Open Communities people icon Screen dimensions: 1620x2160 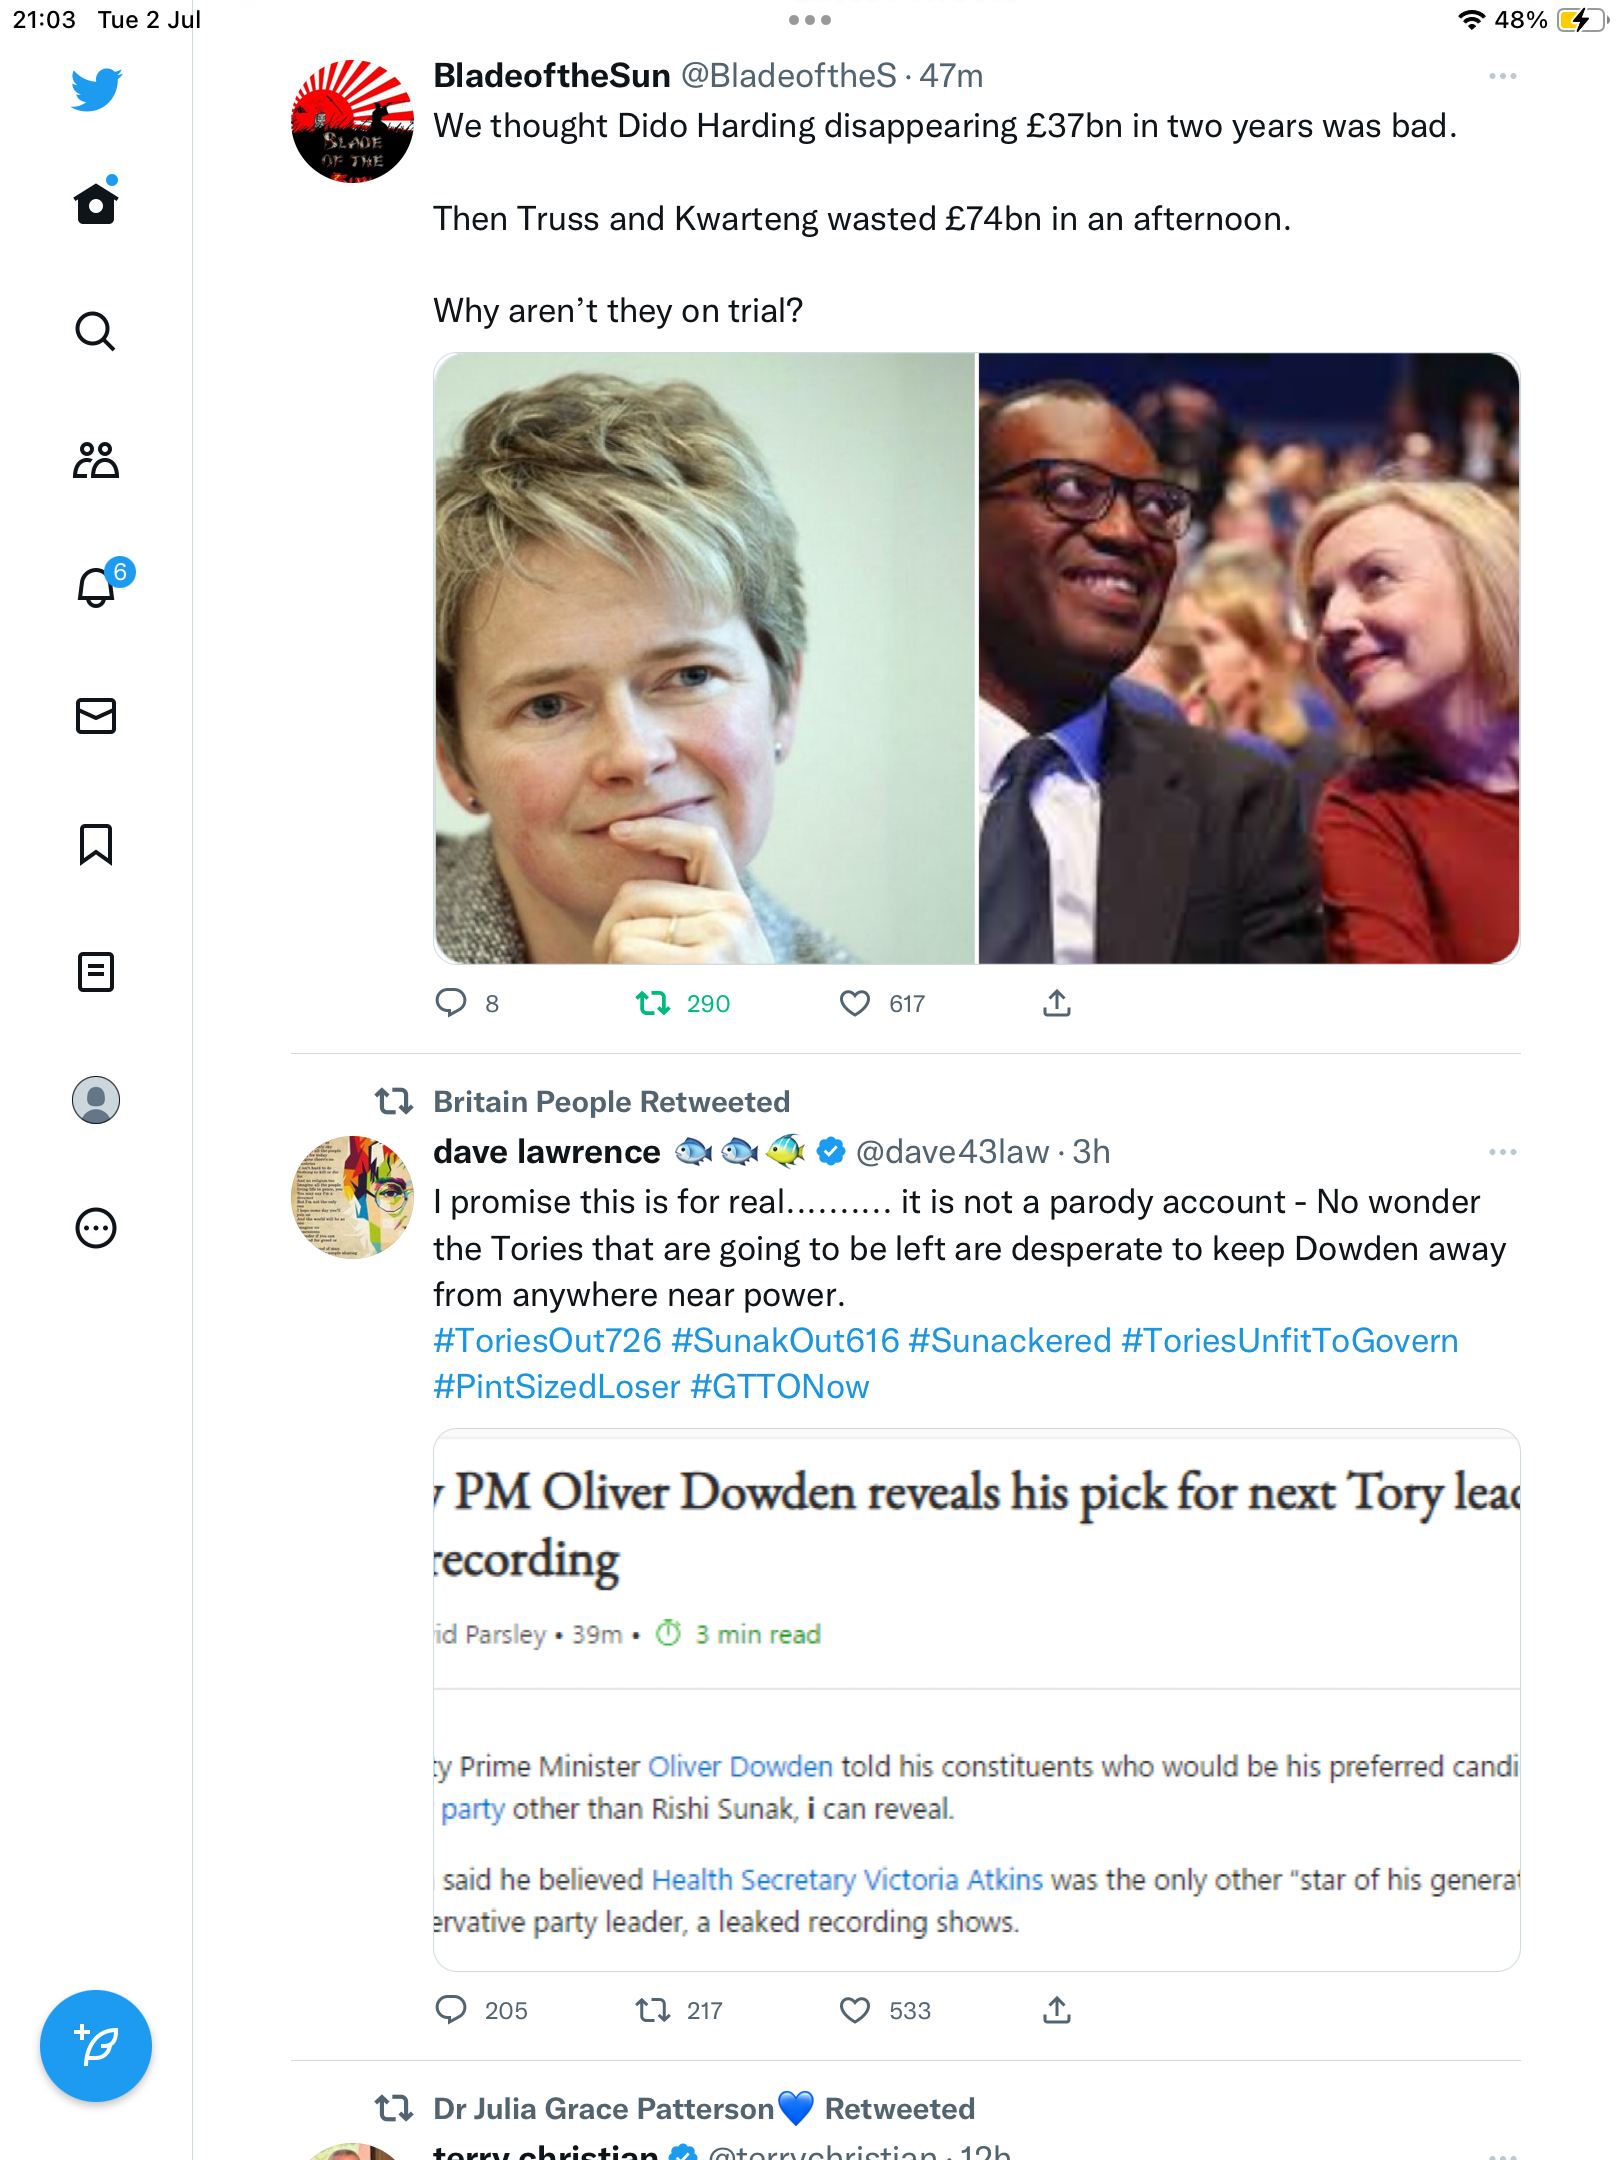click(96, 460)
